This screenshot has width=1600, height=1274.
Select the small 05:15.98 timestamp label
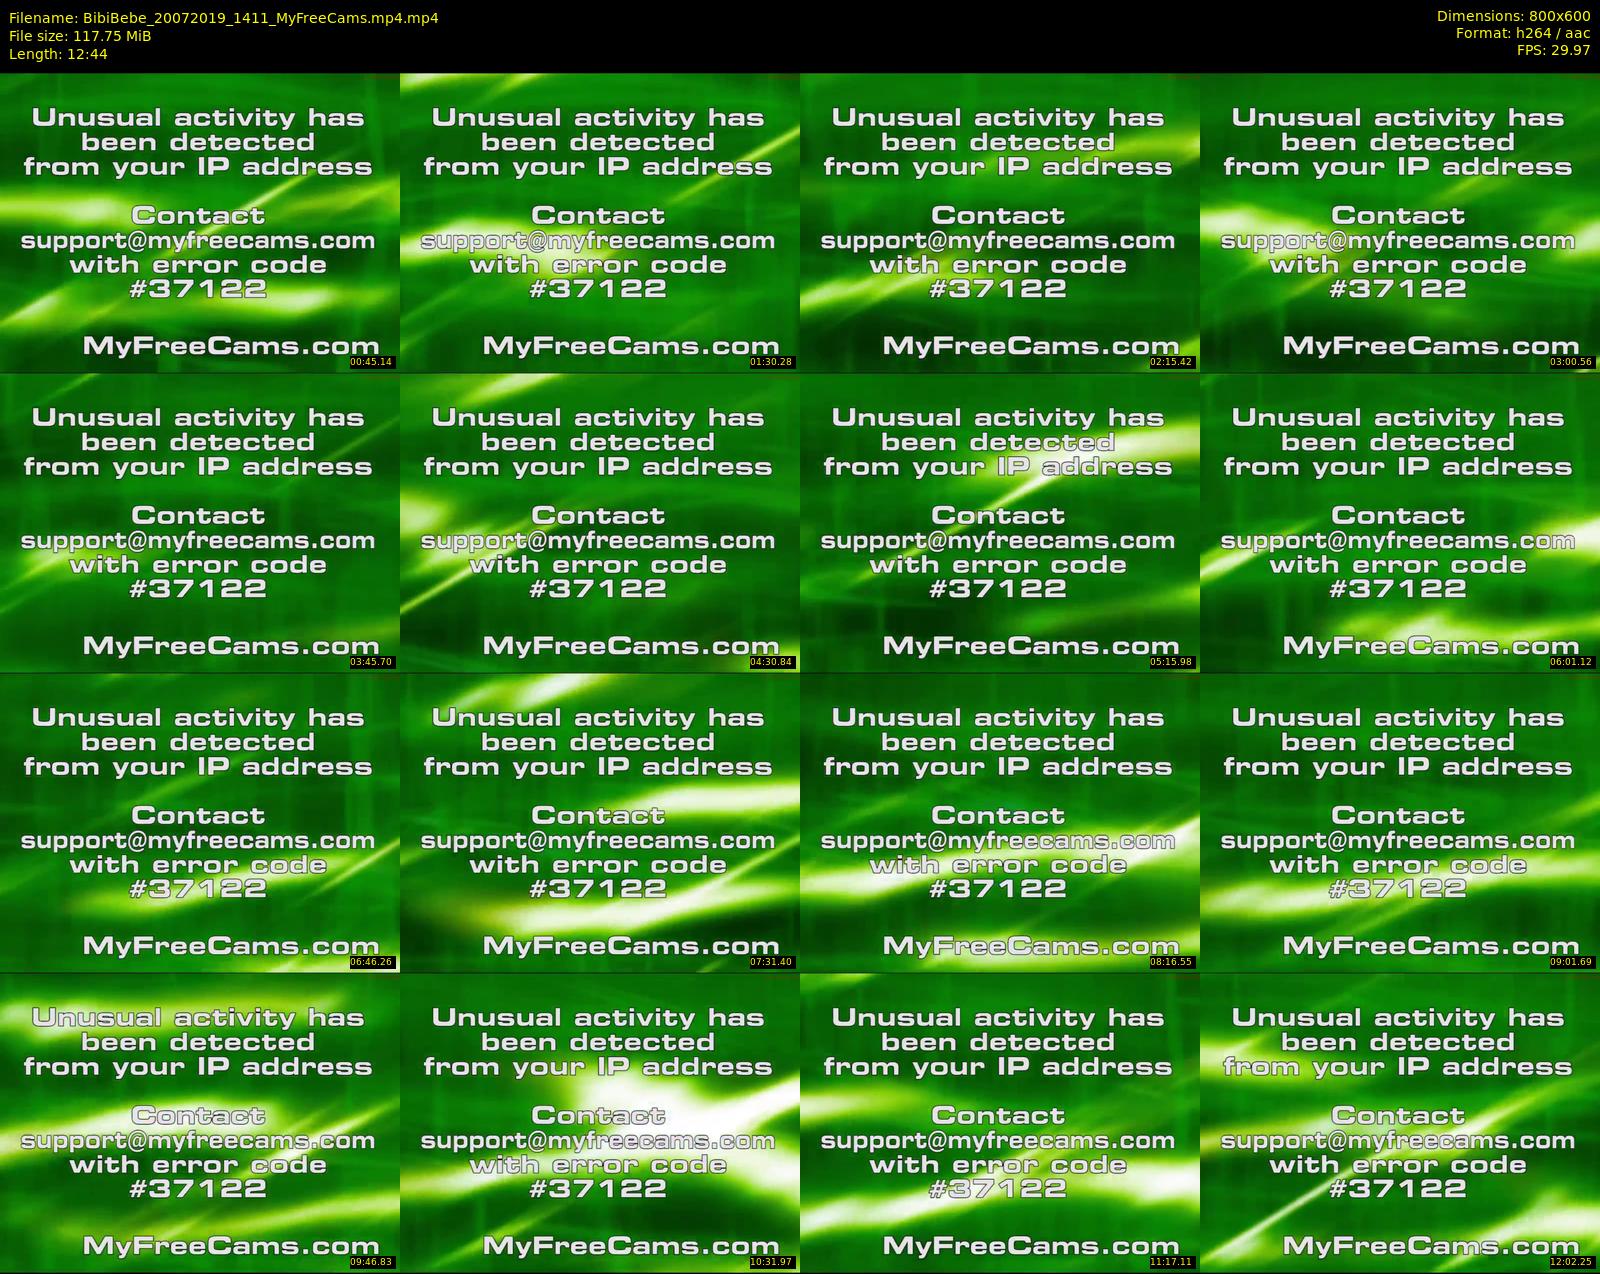[1172, 662]
